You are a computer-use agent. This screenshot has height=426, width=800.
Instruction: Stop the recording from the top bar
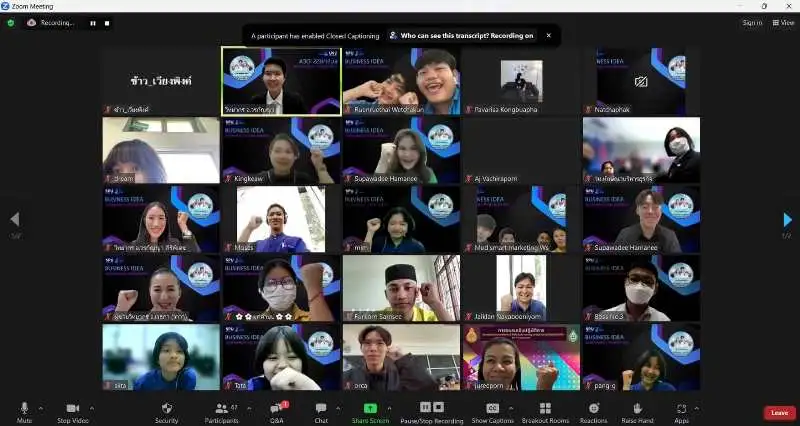click(x=107, y=23)
